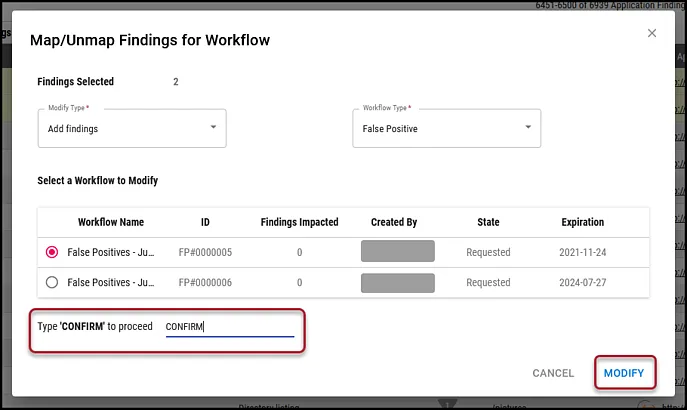
Task: Click expiration date 2021-11-24
Action: 582,252
